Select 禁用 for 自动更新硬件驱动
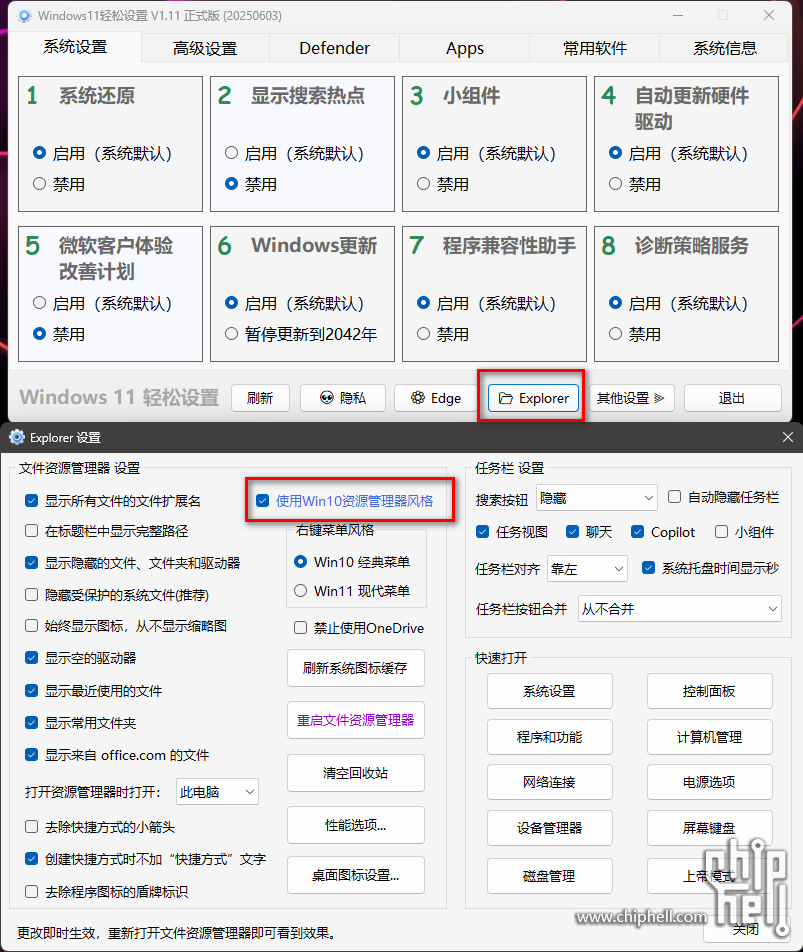 615,184
